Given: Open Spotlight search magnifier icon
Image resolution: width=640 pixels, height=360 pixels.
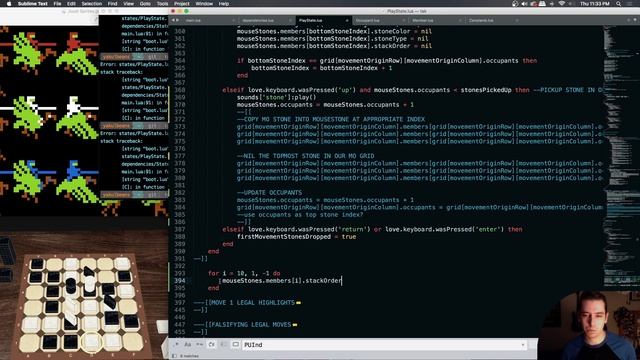Looking at the screenshot, I should point(619,4).
